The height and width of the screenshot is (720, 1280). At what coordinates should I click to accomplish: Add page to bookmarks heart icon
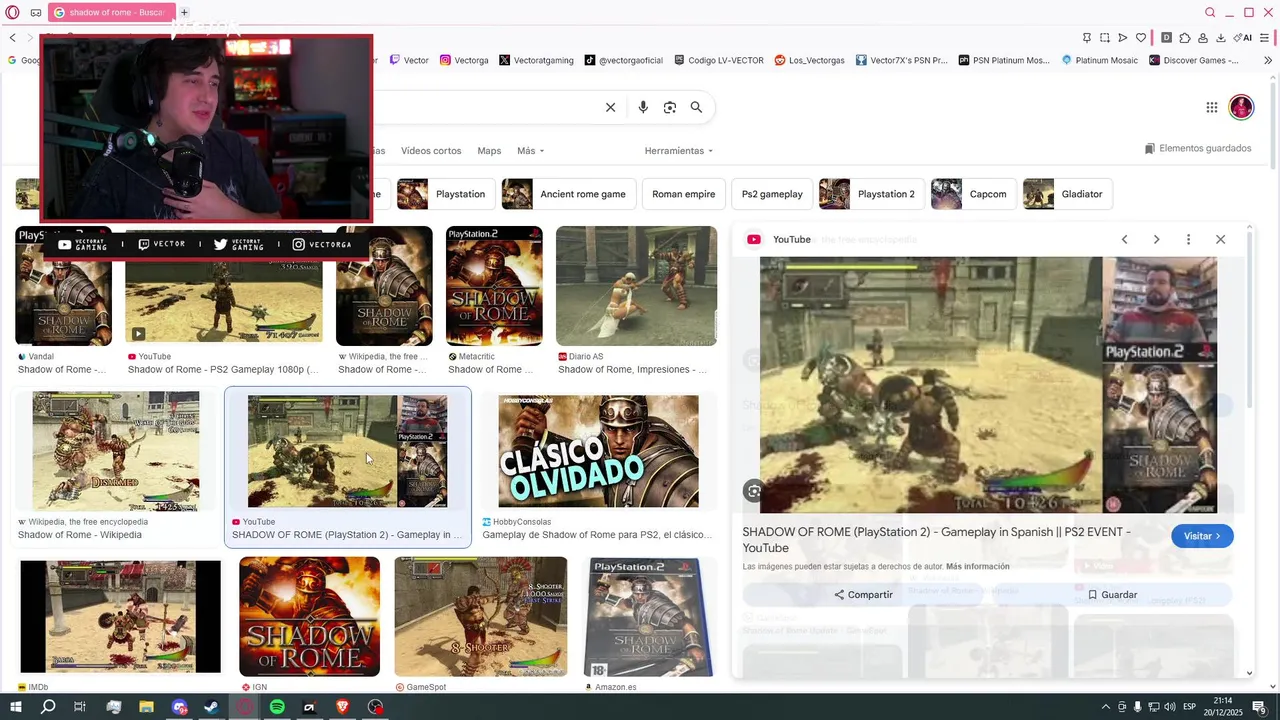[x=1141, y=38]
